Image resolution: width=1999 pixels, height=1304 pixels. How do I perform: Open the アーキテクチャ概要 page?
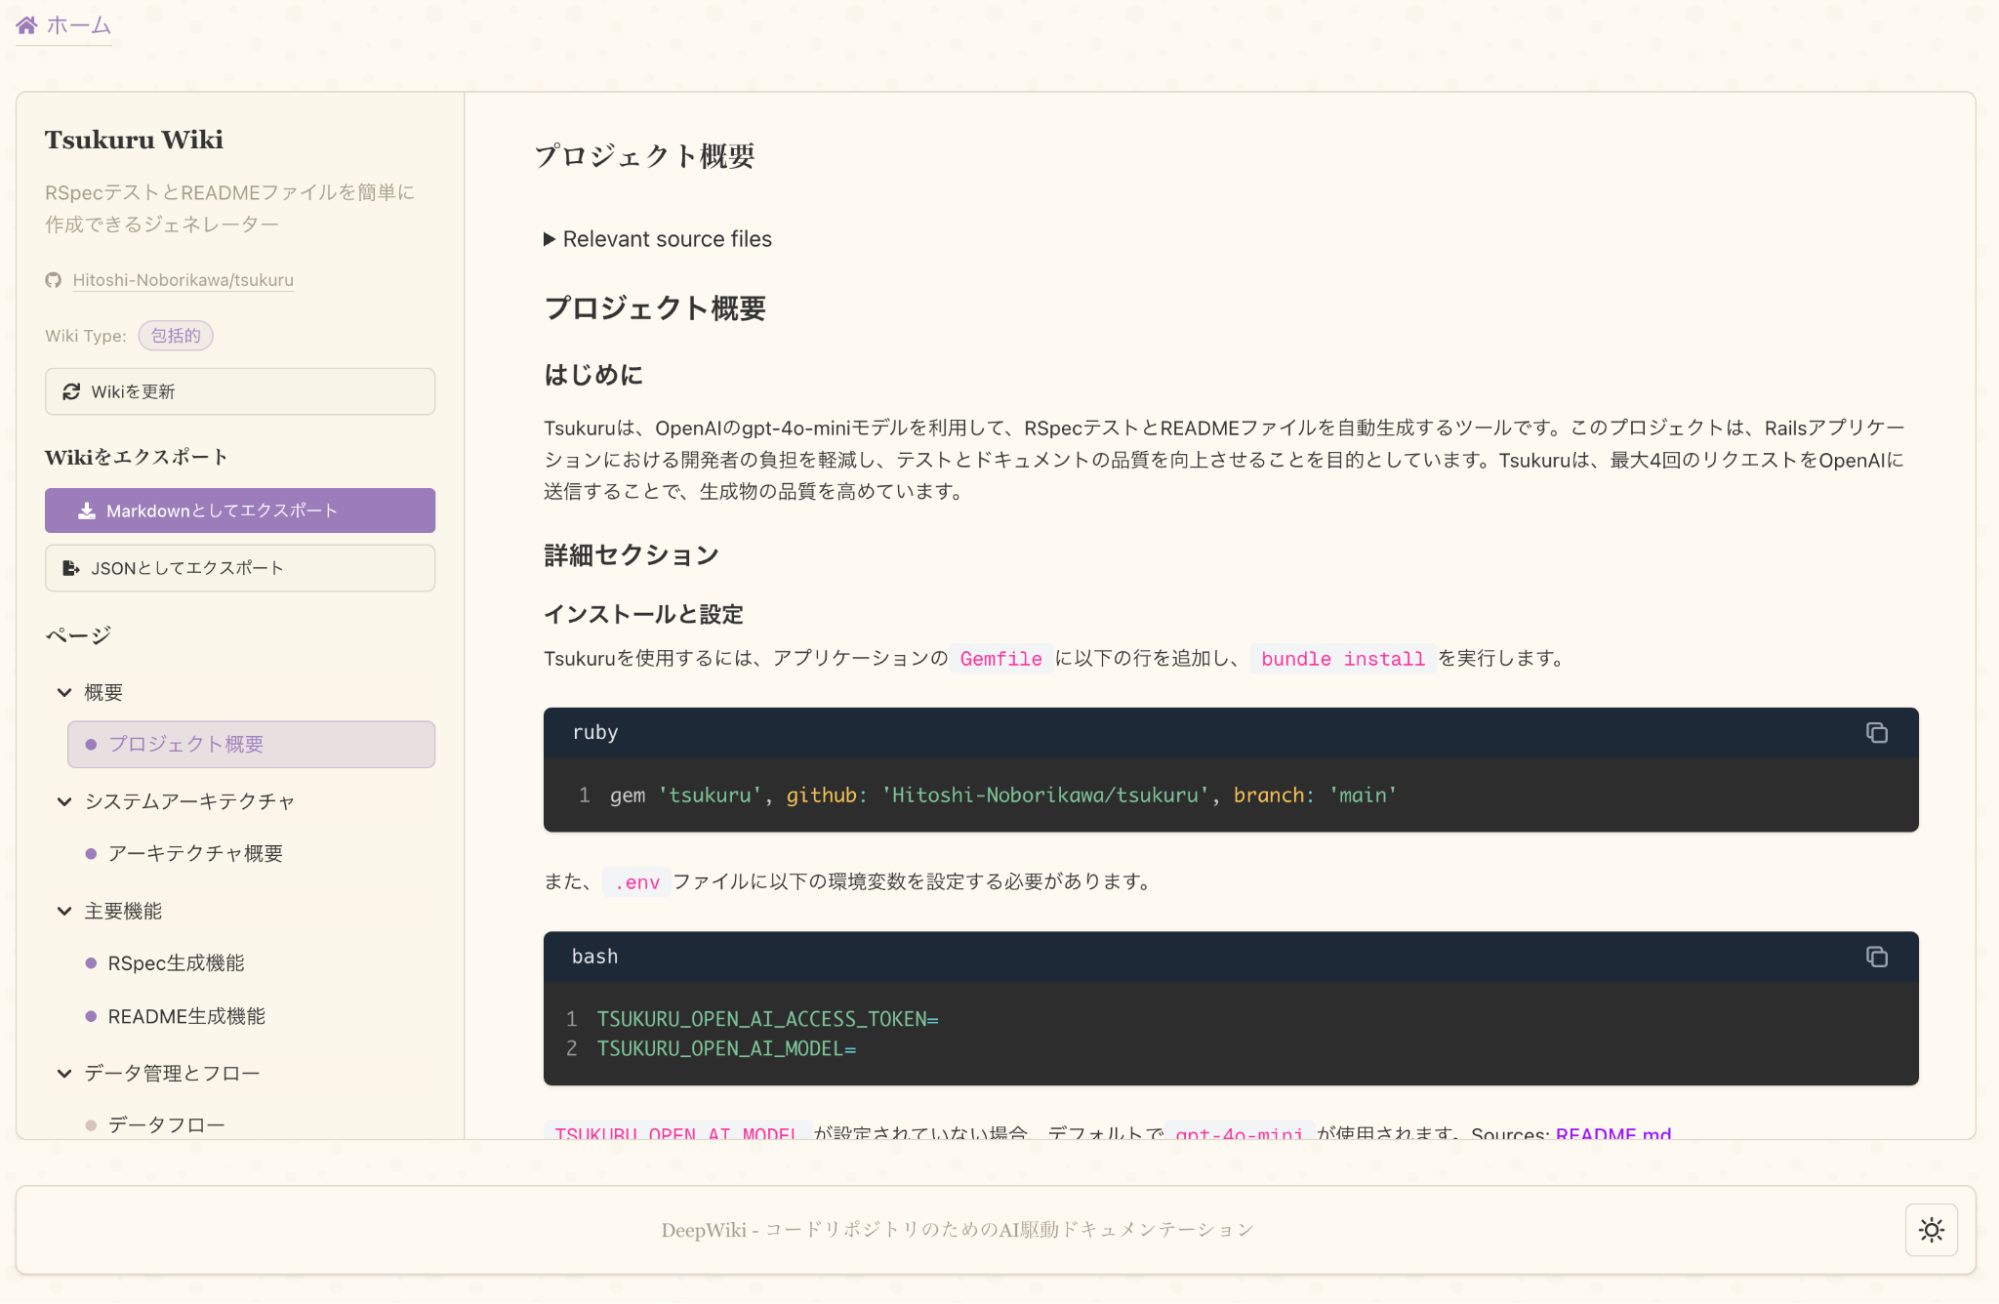pos(196,853)
